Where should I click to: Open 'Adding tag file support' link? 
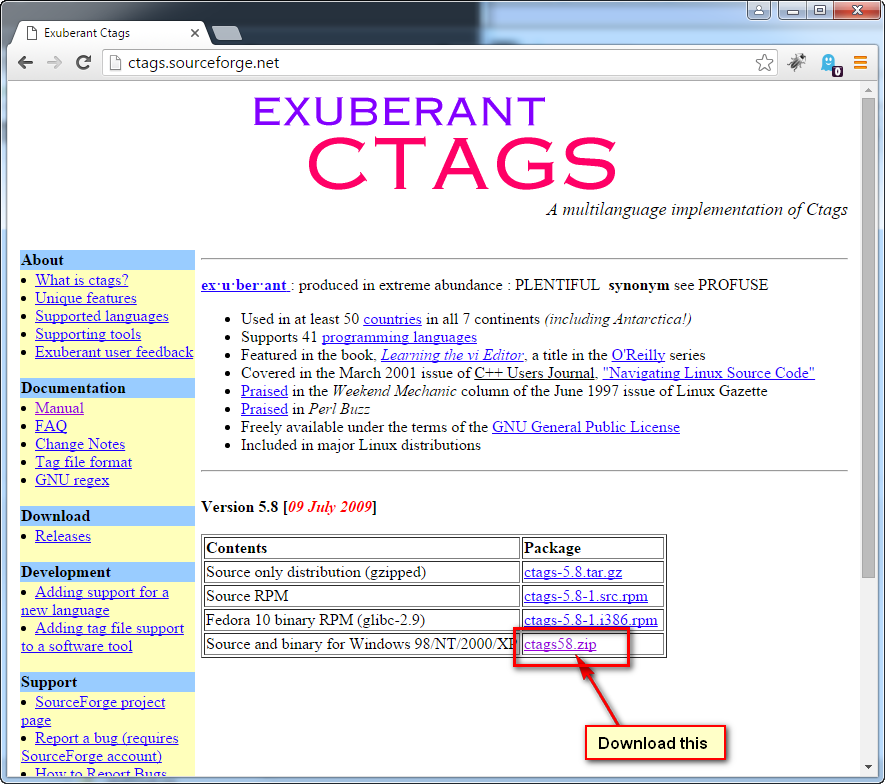(x=109, y=628)
